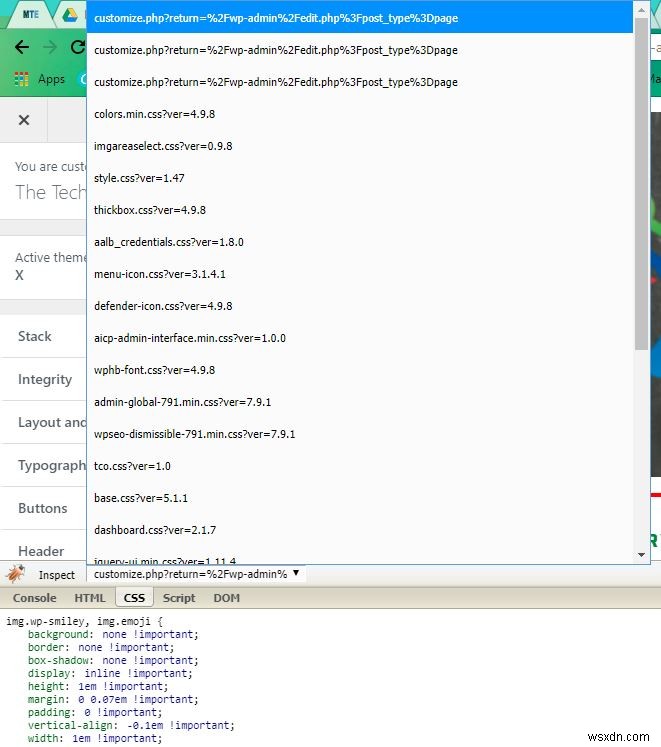Click the Inspect button
The width and height of the screenshot is (661, 747).
57,575
